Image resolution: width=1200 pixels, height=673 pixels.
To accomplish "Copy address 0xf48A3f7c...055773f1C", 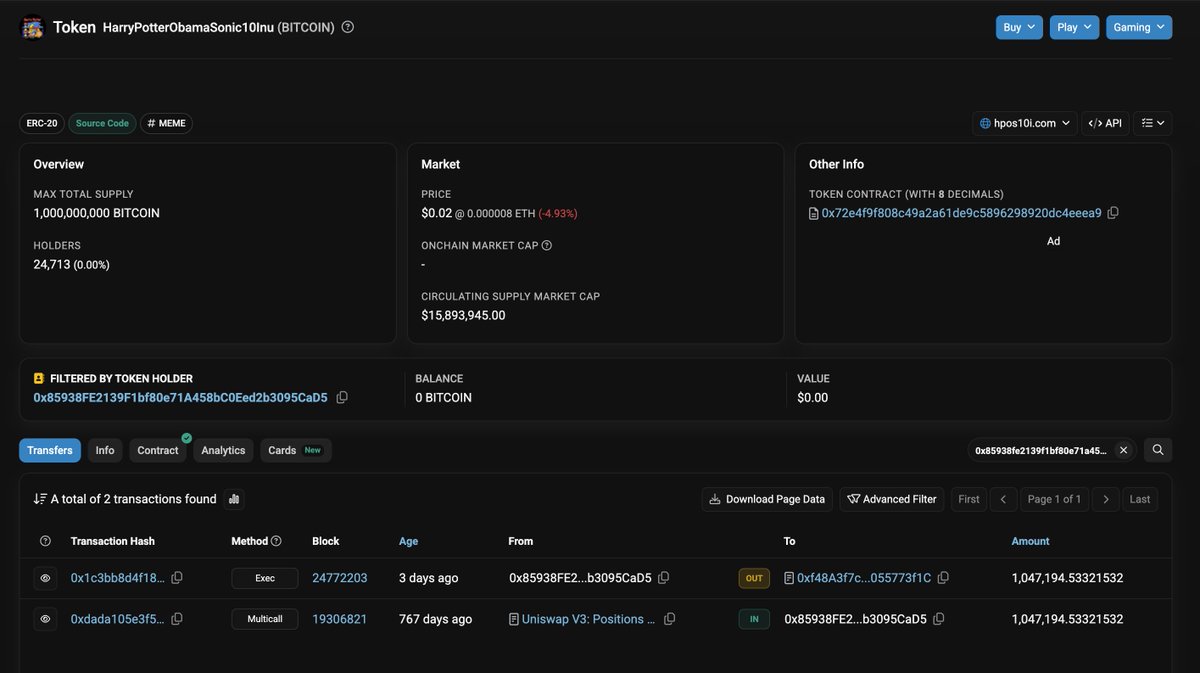I will point(943,578).
